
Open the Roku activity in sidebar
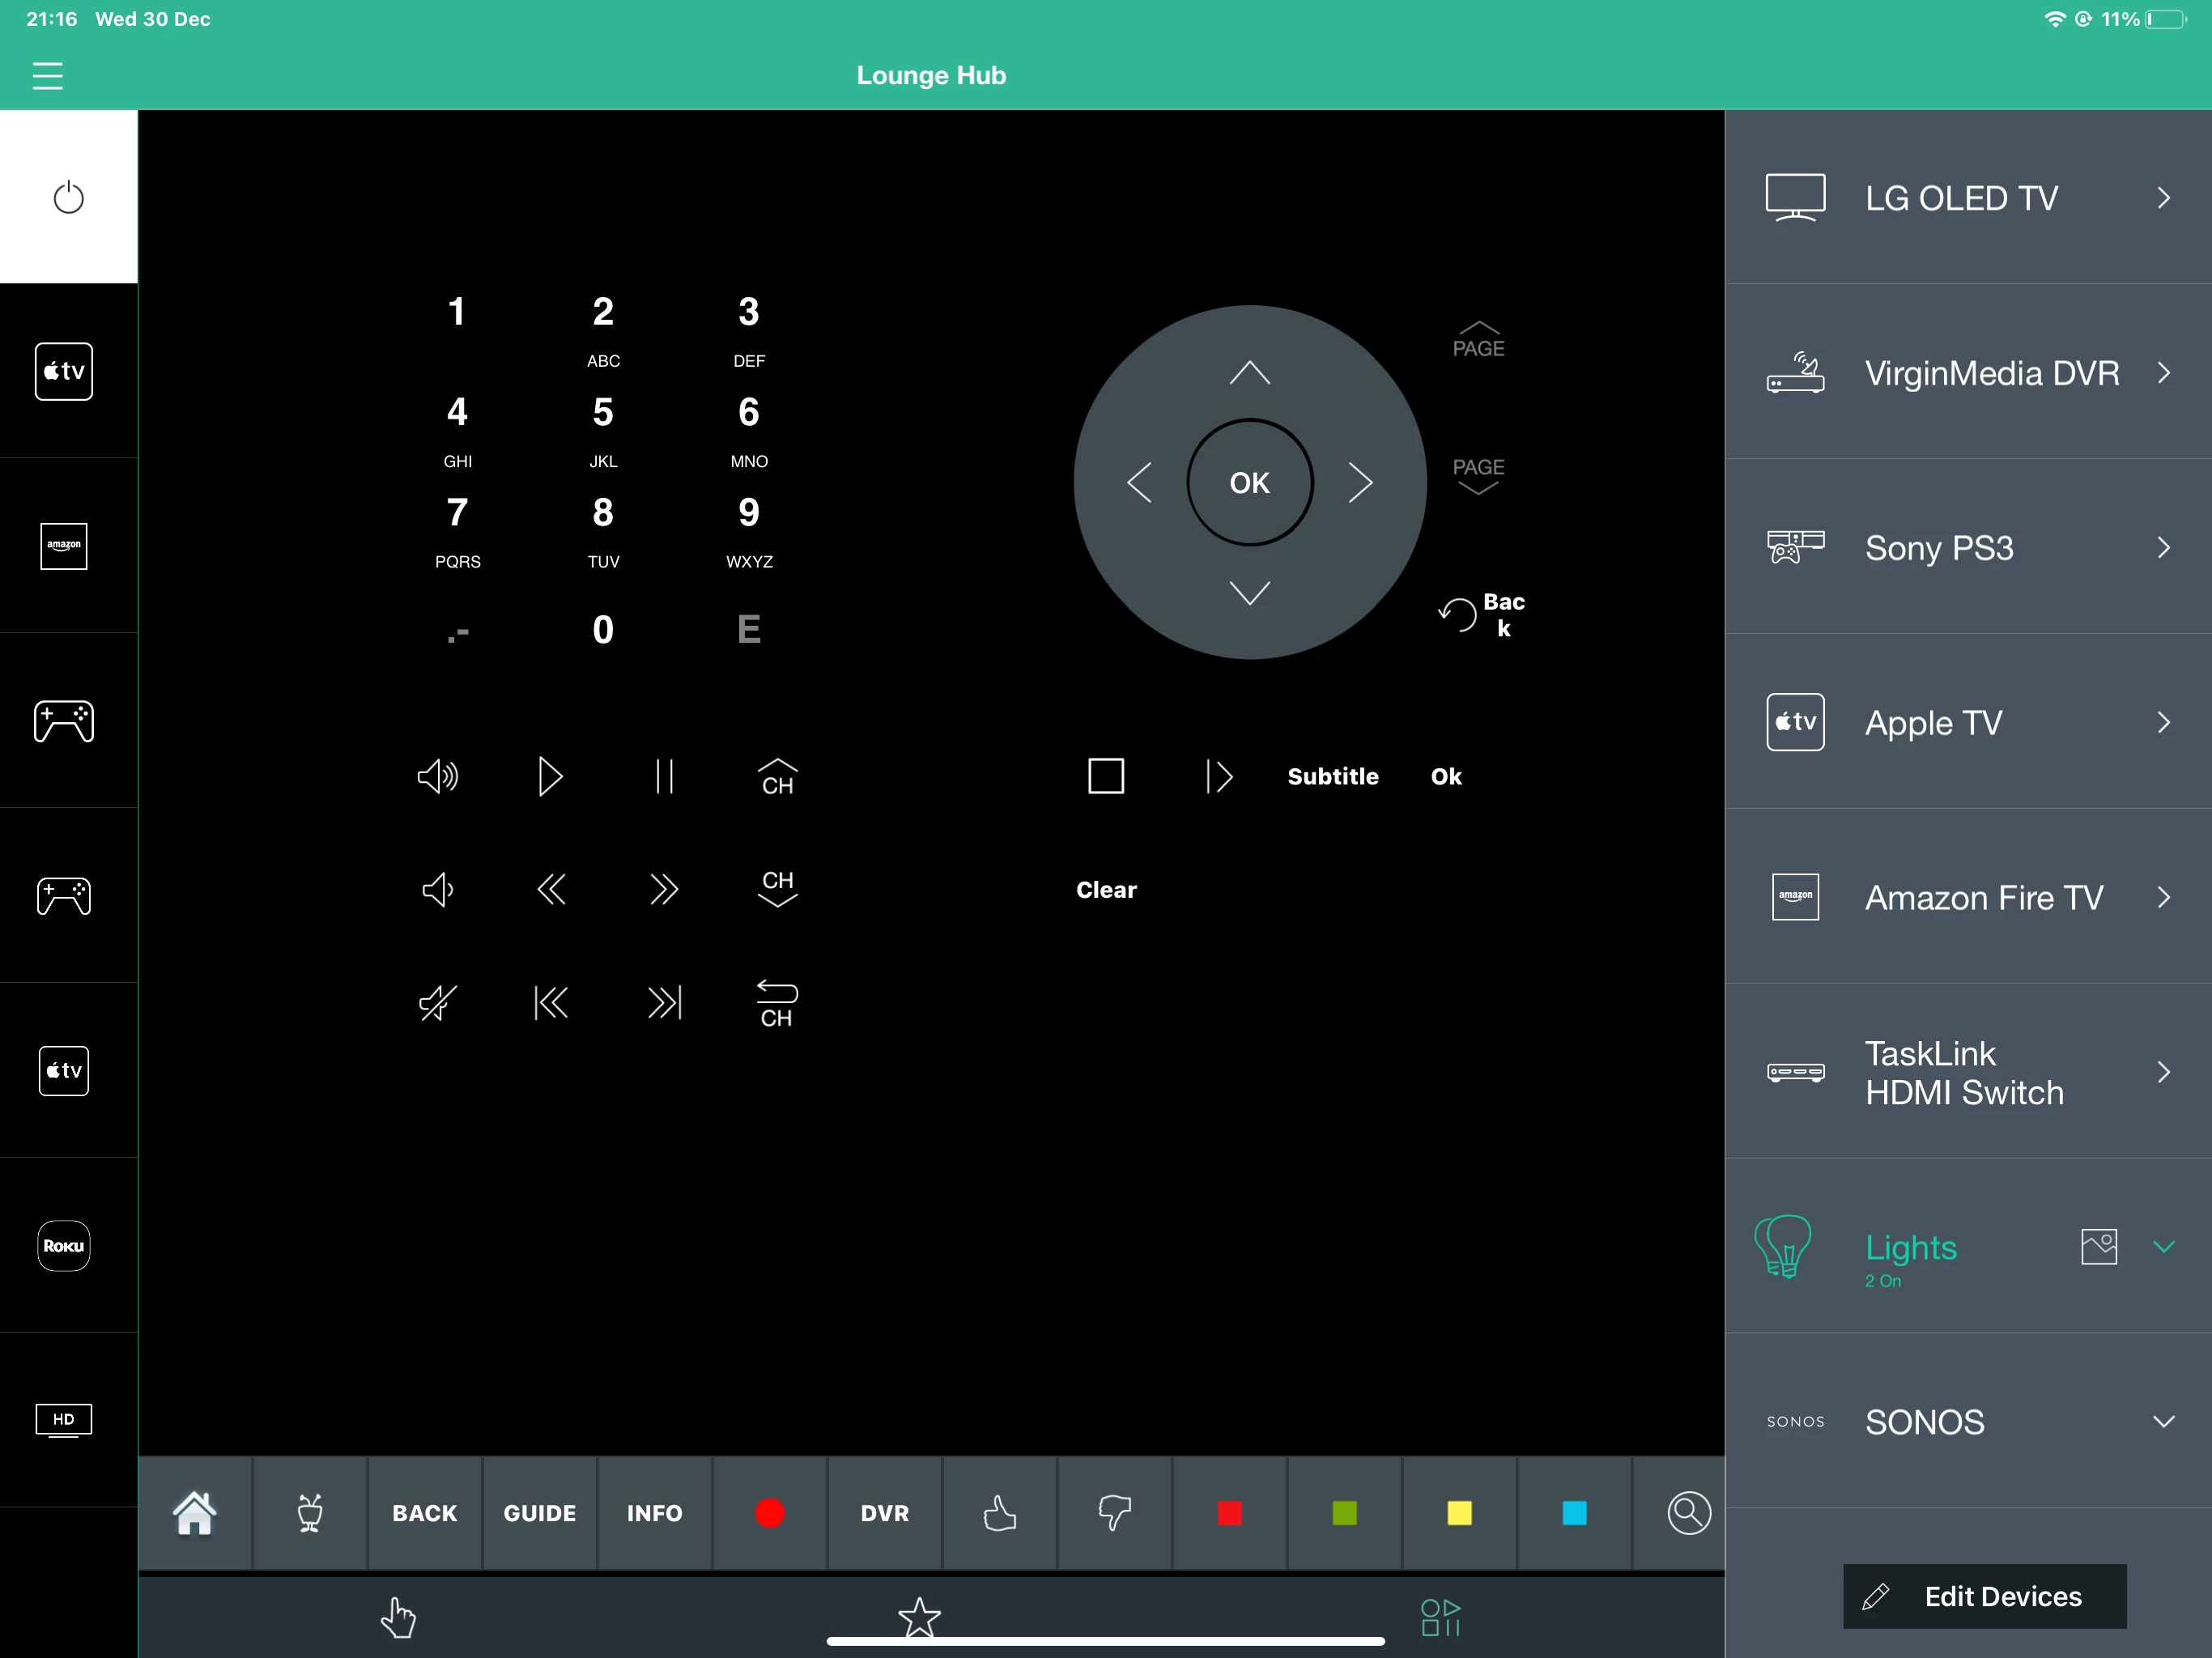point(64,1245)
